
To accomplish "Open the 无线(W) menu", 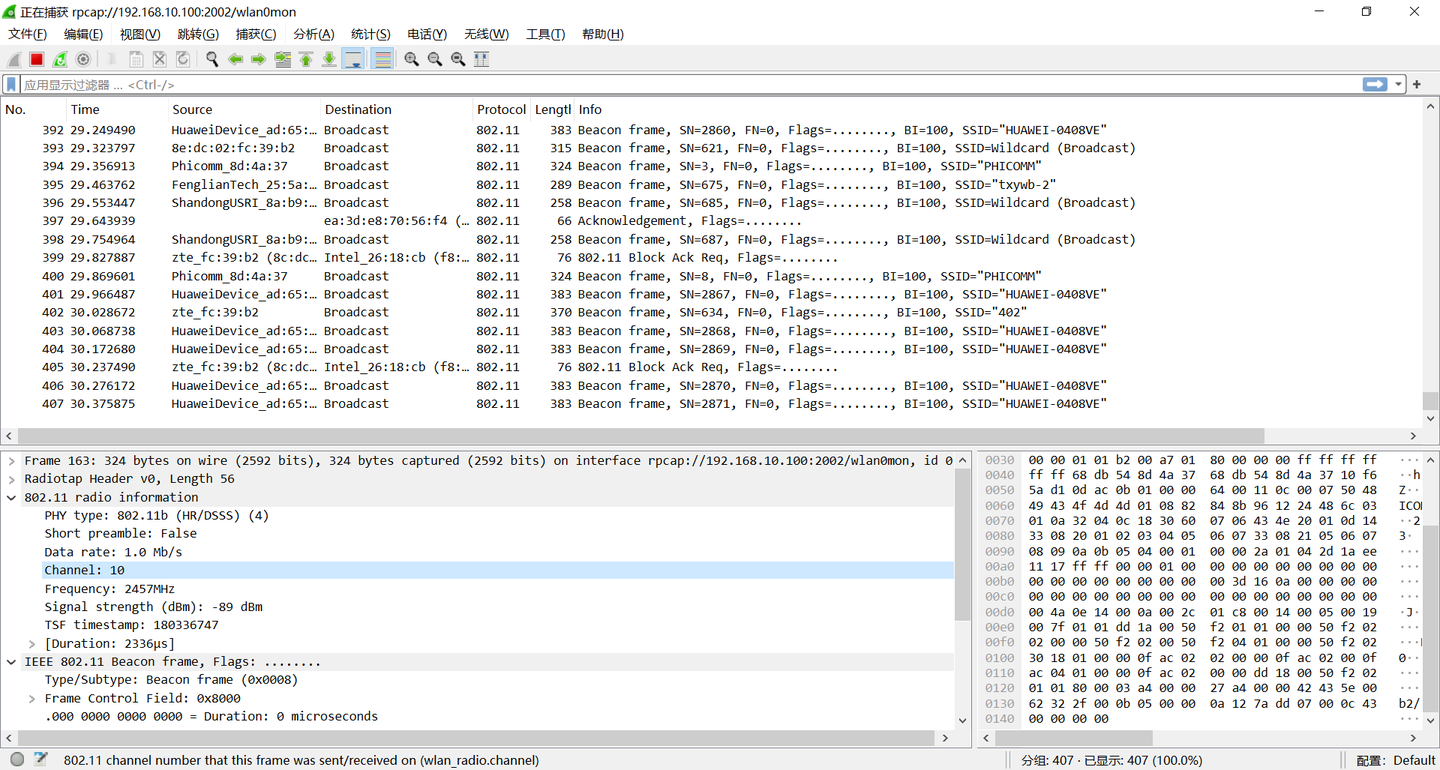I will (486, 34).
